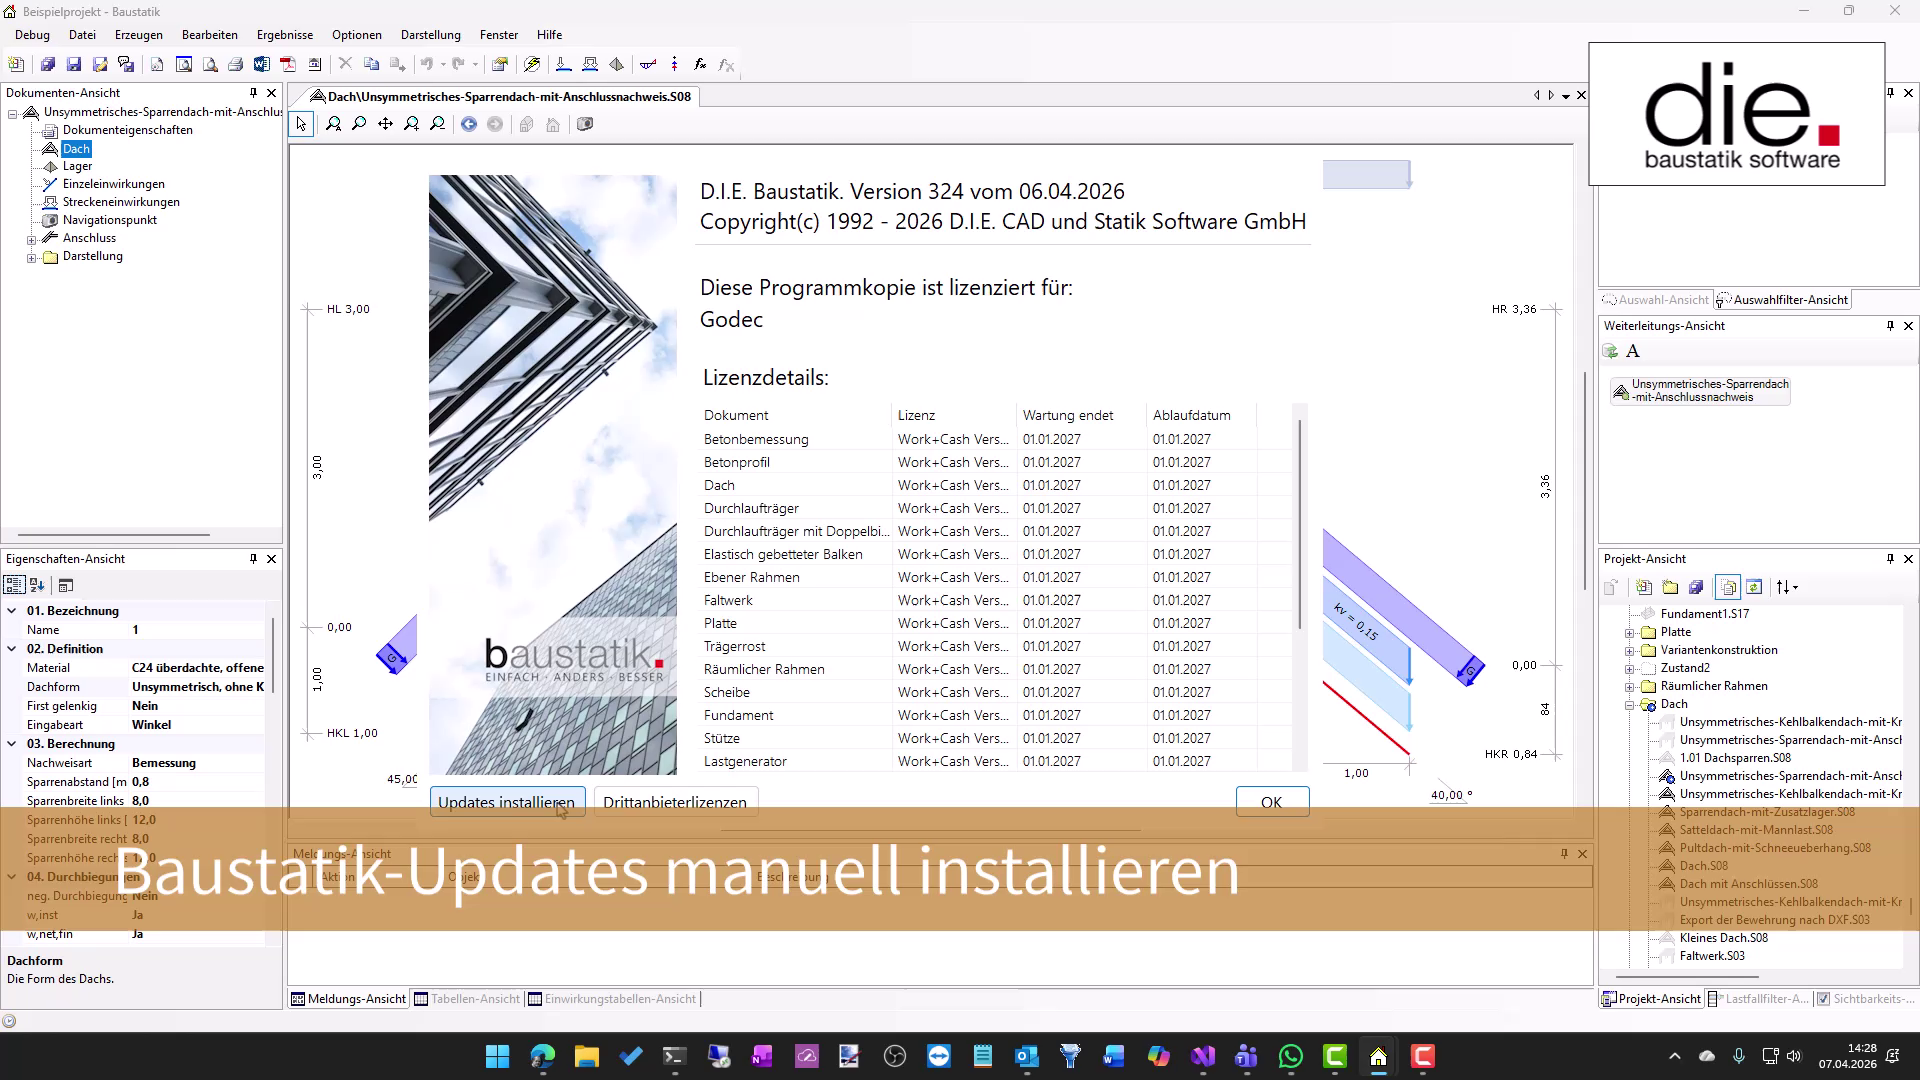Open the undo history dropdown arrow
The height and width of the screenshot is (1080, 1920).
click(443, 64)
